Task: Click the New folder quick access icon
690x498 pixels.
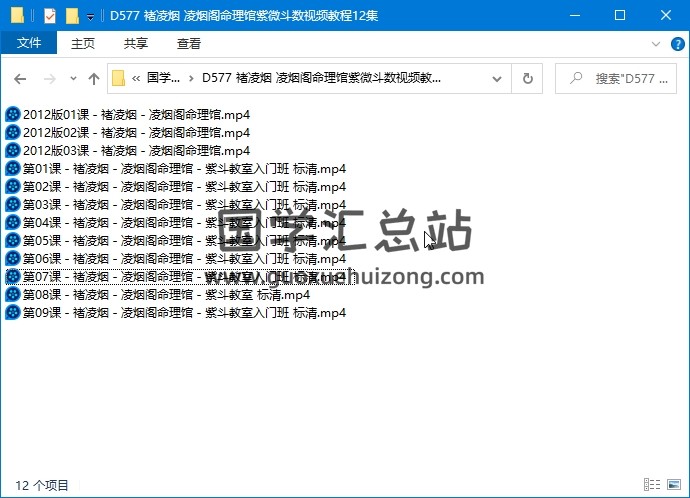Action: click(72, 16)
